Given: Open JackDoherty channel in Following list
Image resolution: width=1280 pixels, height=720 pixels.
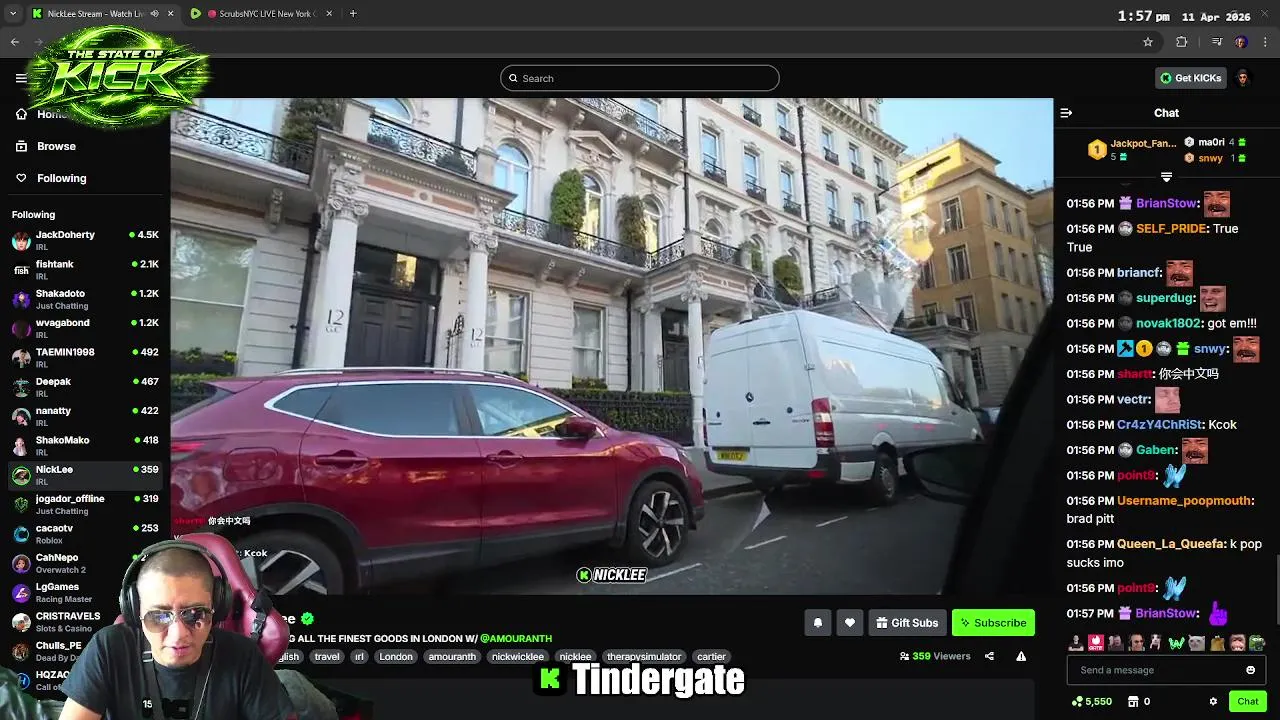Looking at the screenshot, I should [85, 241].
